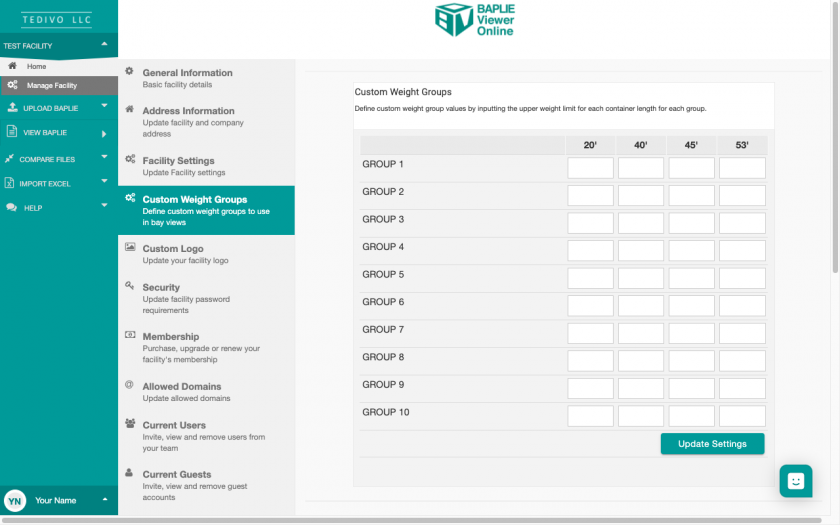The height and width of the screenshot is (525, 840).
Task: Click the Compare Files icon
Action: coord(9,159)
